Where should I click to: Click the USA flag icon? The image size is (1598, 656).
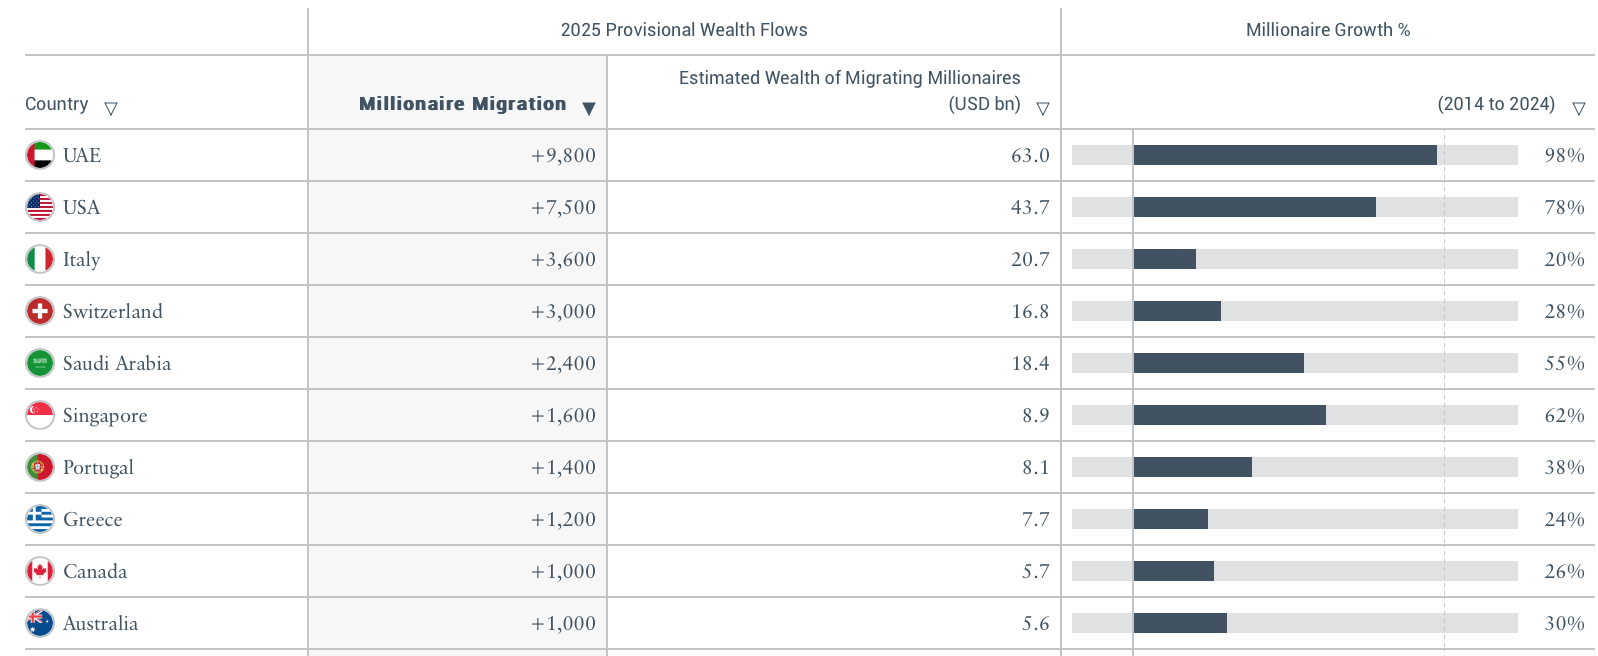click(40, 207)
